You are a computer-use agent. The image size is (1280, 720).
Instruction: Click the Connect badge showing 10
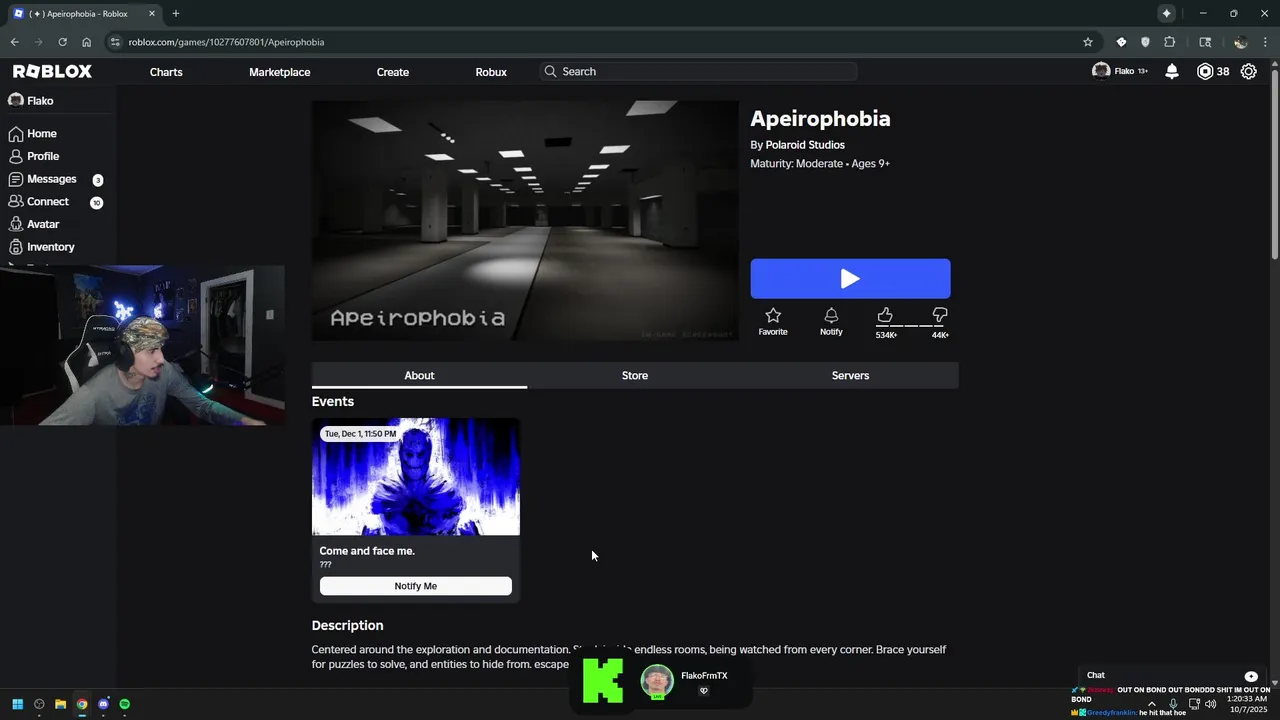click(96, 203)
